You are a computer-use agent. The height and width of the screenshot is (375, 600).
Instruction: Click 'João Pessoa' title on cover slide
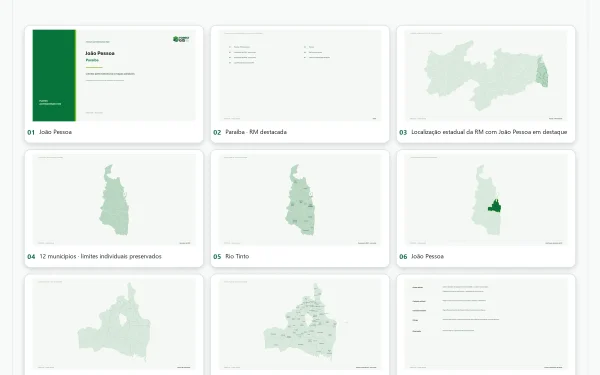[x=100, y=53]
